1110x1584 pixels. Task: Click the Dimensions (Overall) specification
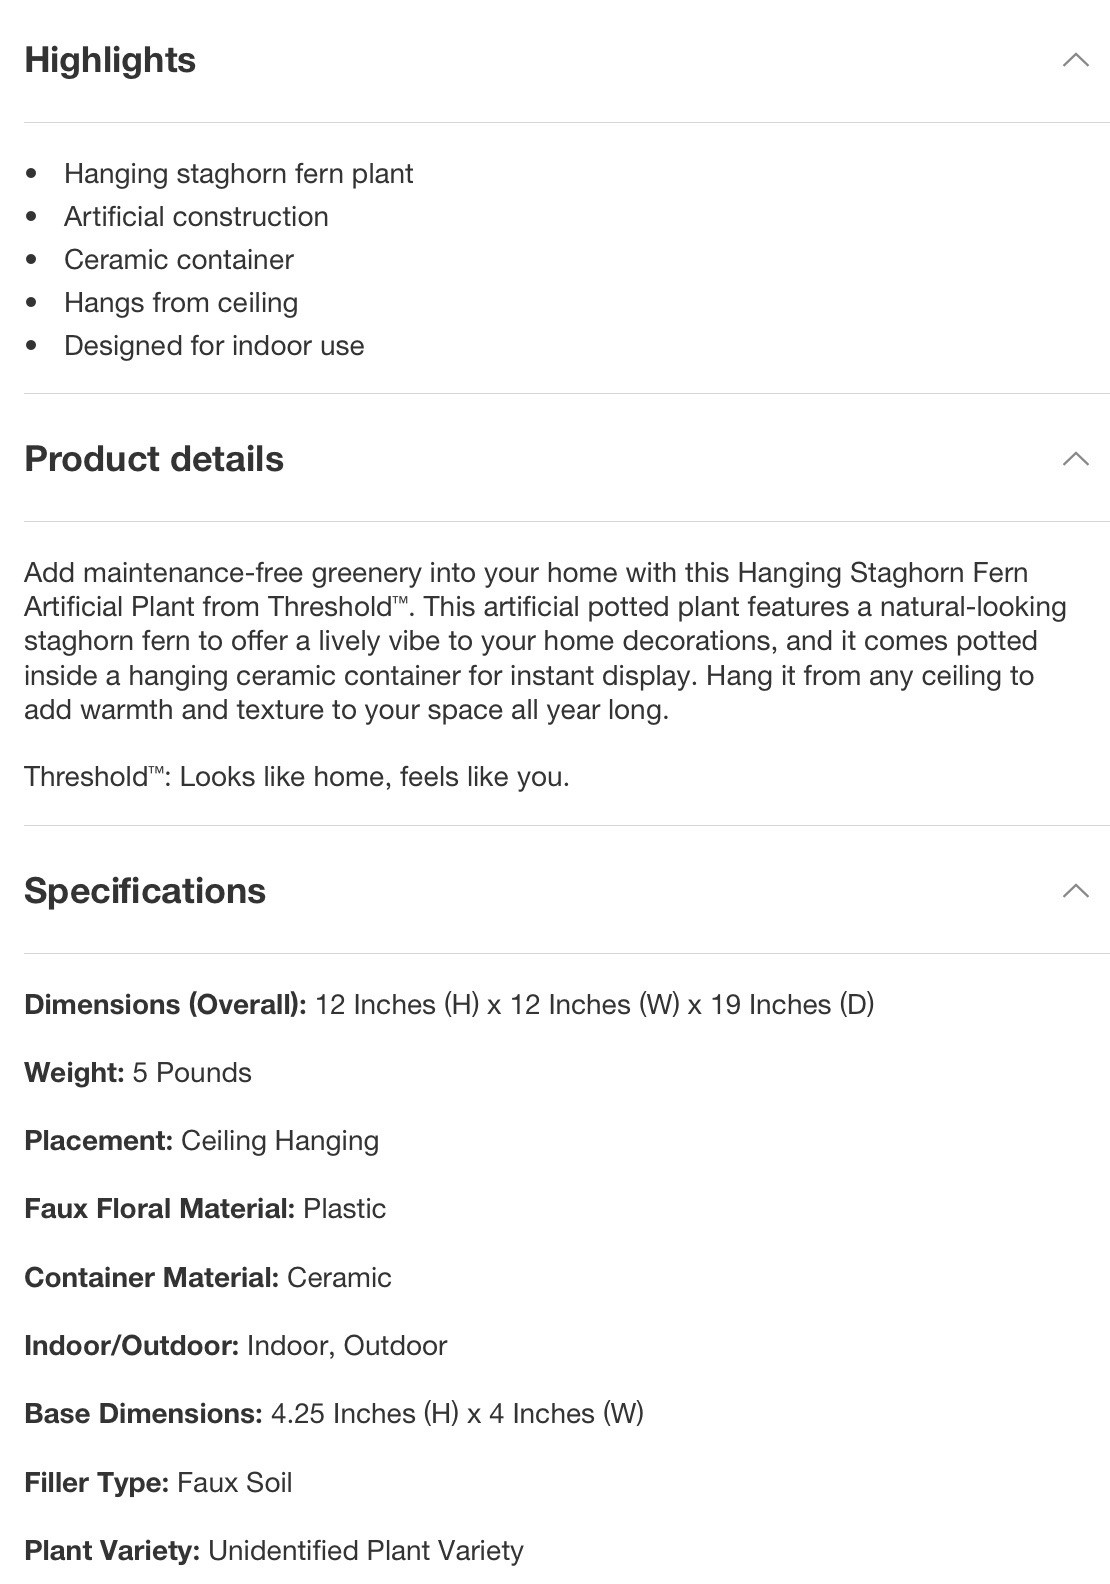click(449, 1005)
